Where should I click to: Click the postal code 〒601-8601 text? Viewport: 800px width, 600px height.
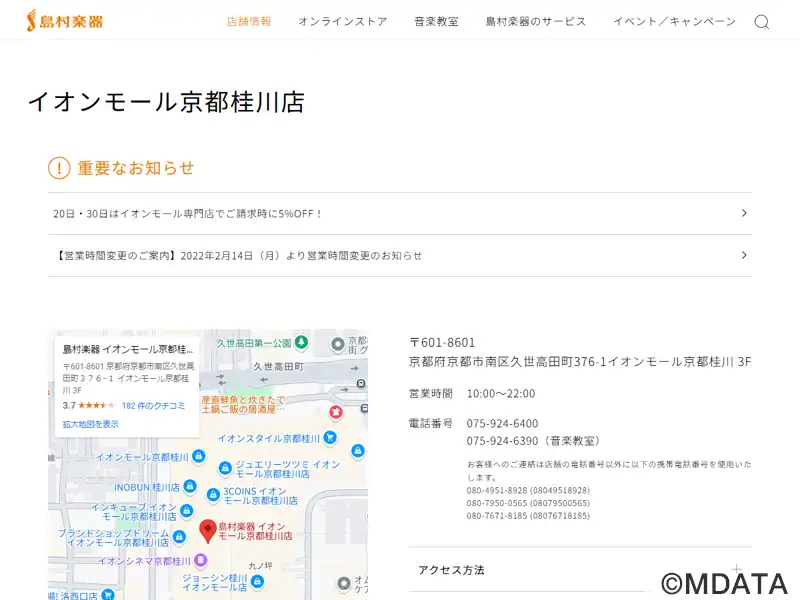click(x=442, y=342)
